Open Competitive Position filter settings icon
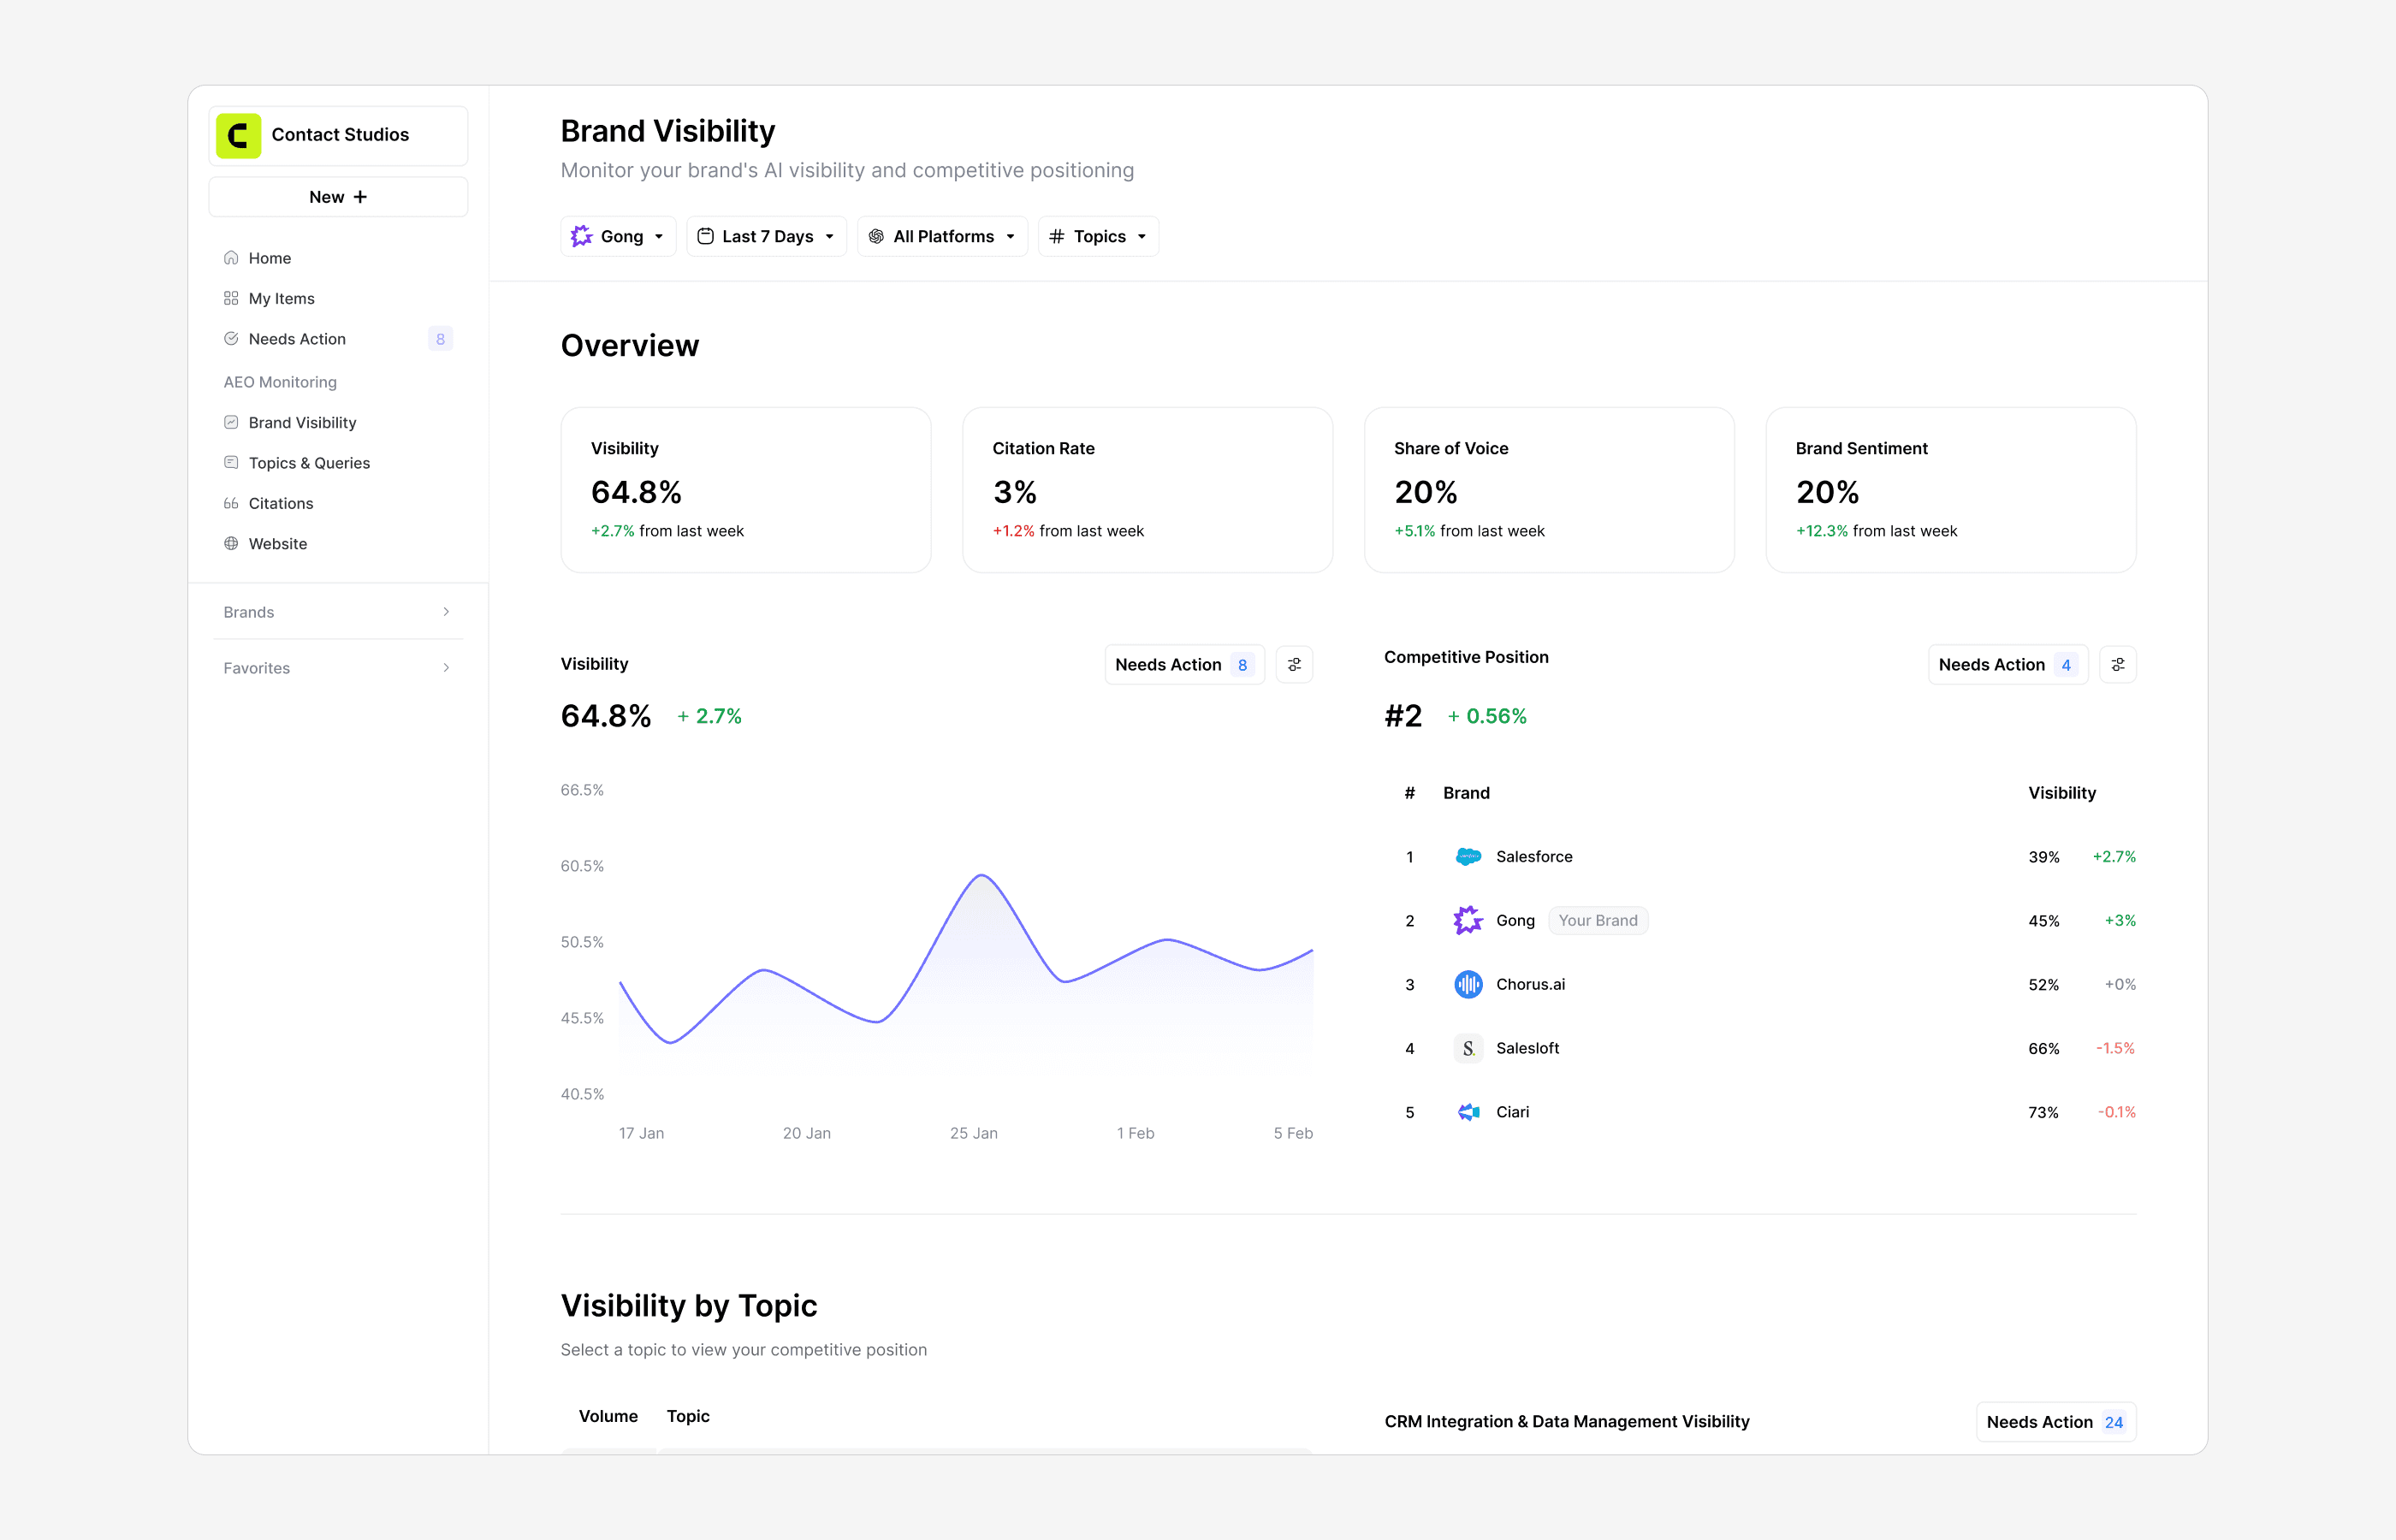Image resolution: width=2396 pixels, height=1540 pixels. click(x=2117, y=665)
